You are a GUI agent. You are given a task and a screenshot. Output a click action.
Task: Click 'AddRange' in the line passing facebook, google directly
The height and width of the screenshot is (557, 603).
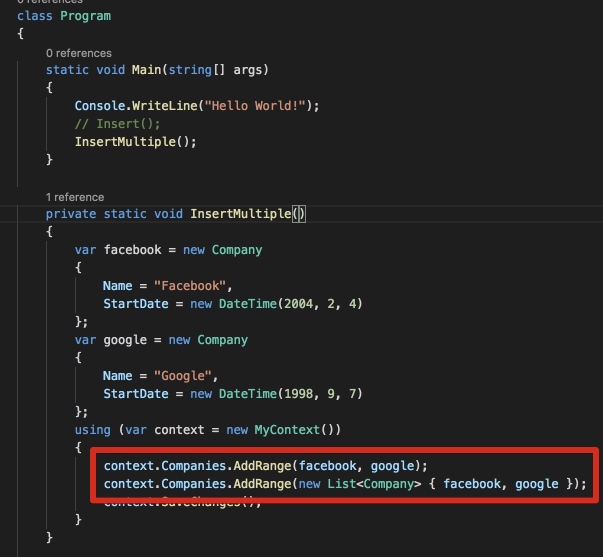[x=262, y=466]
